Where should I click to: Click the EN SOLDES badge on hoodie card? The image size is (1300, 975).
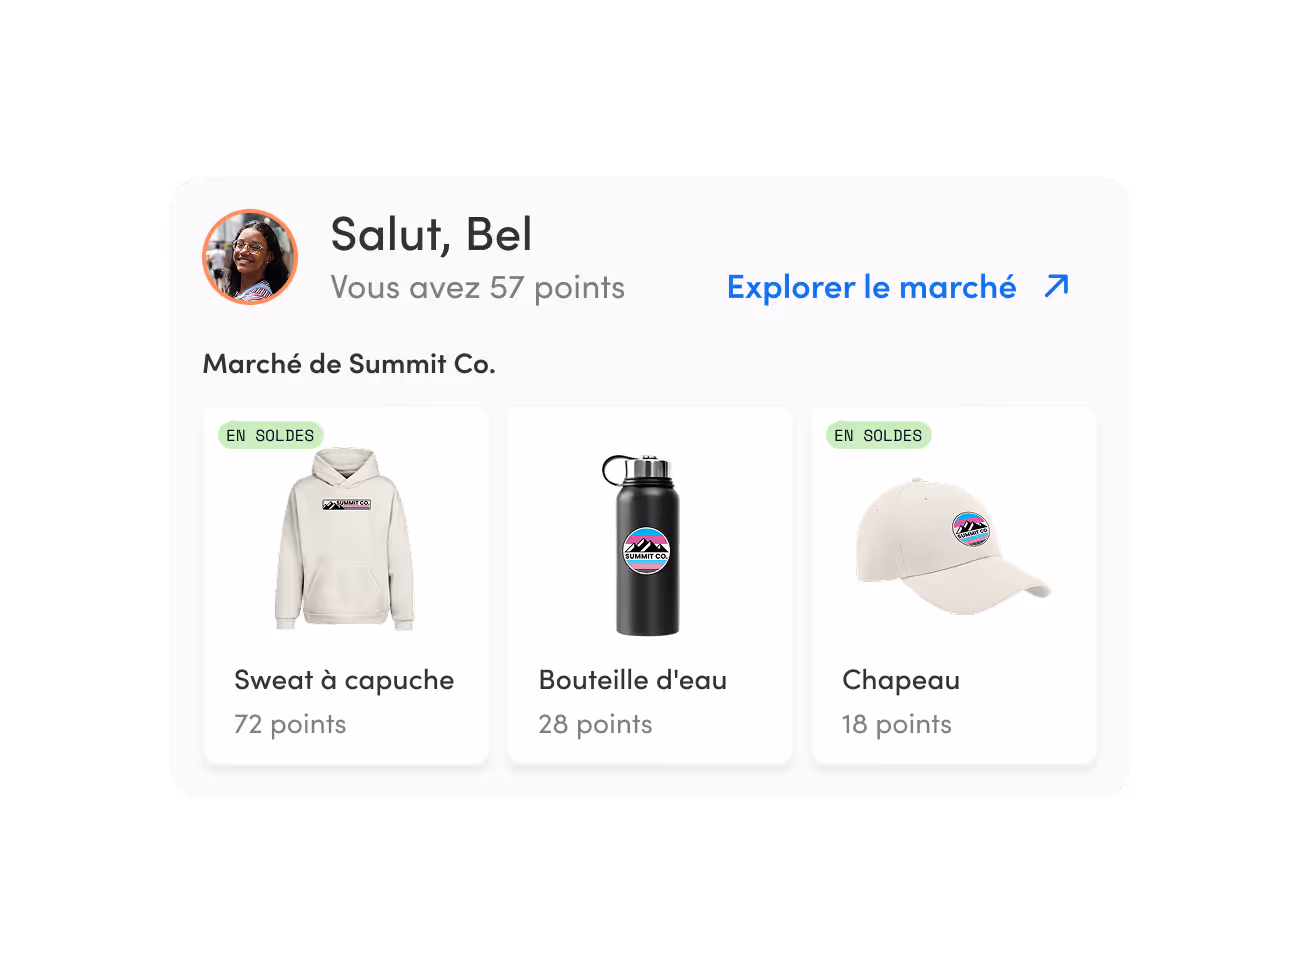point(270,435)
